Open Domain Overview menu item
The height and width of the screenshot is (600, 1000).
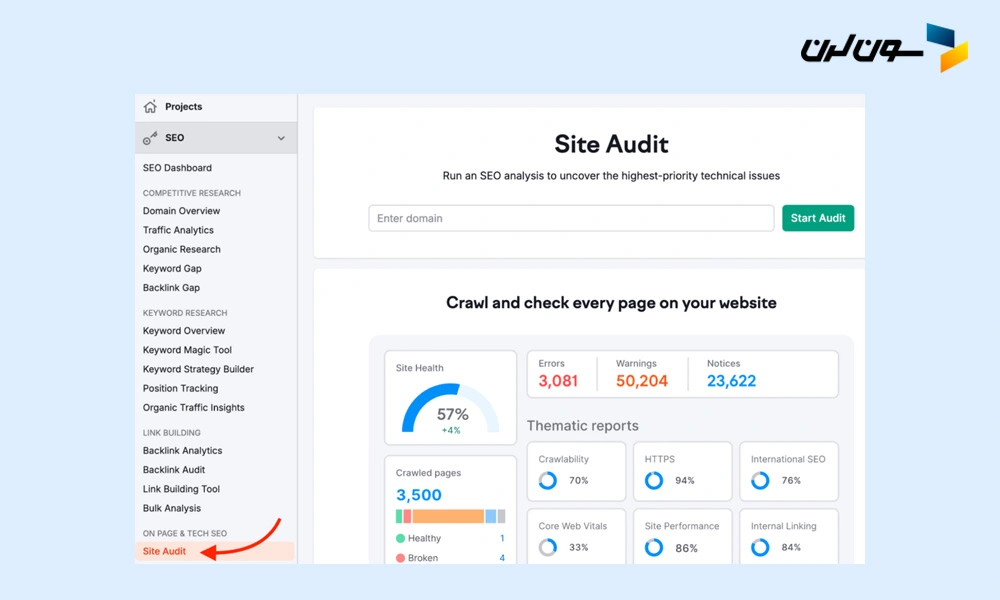click(x=181, y=211)
